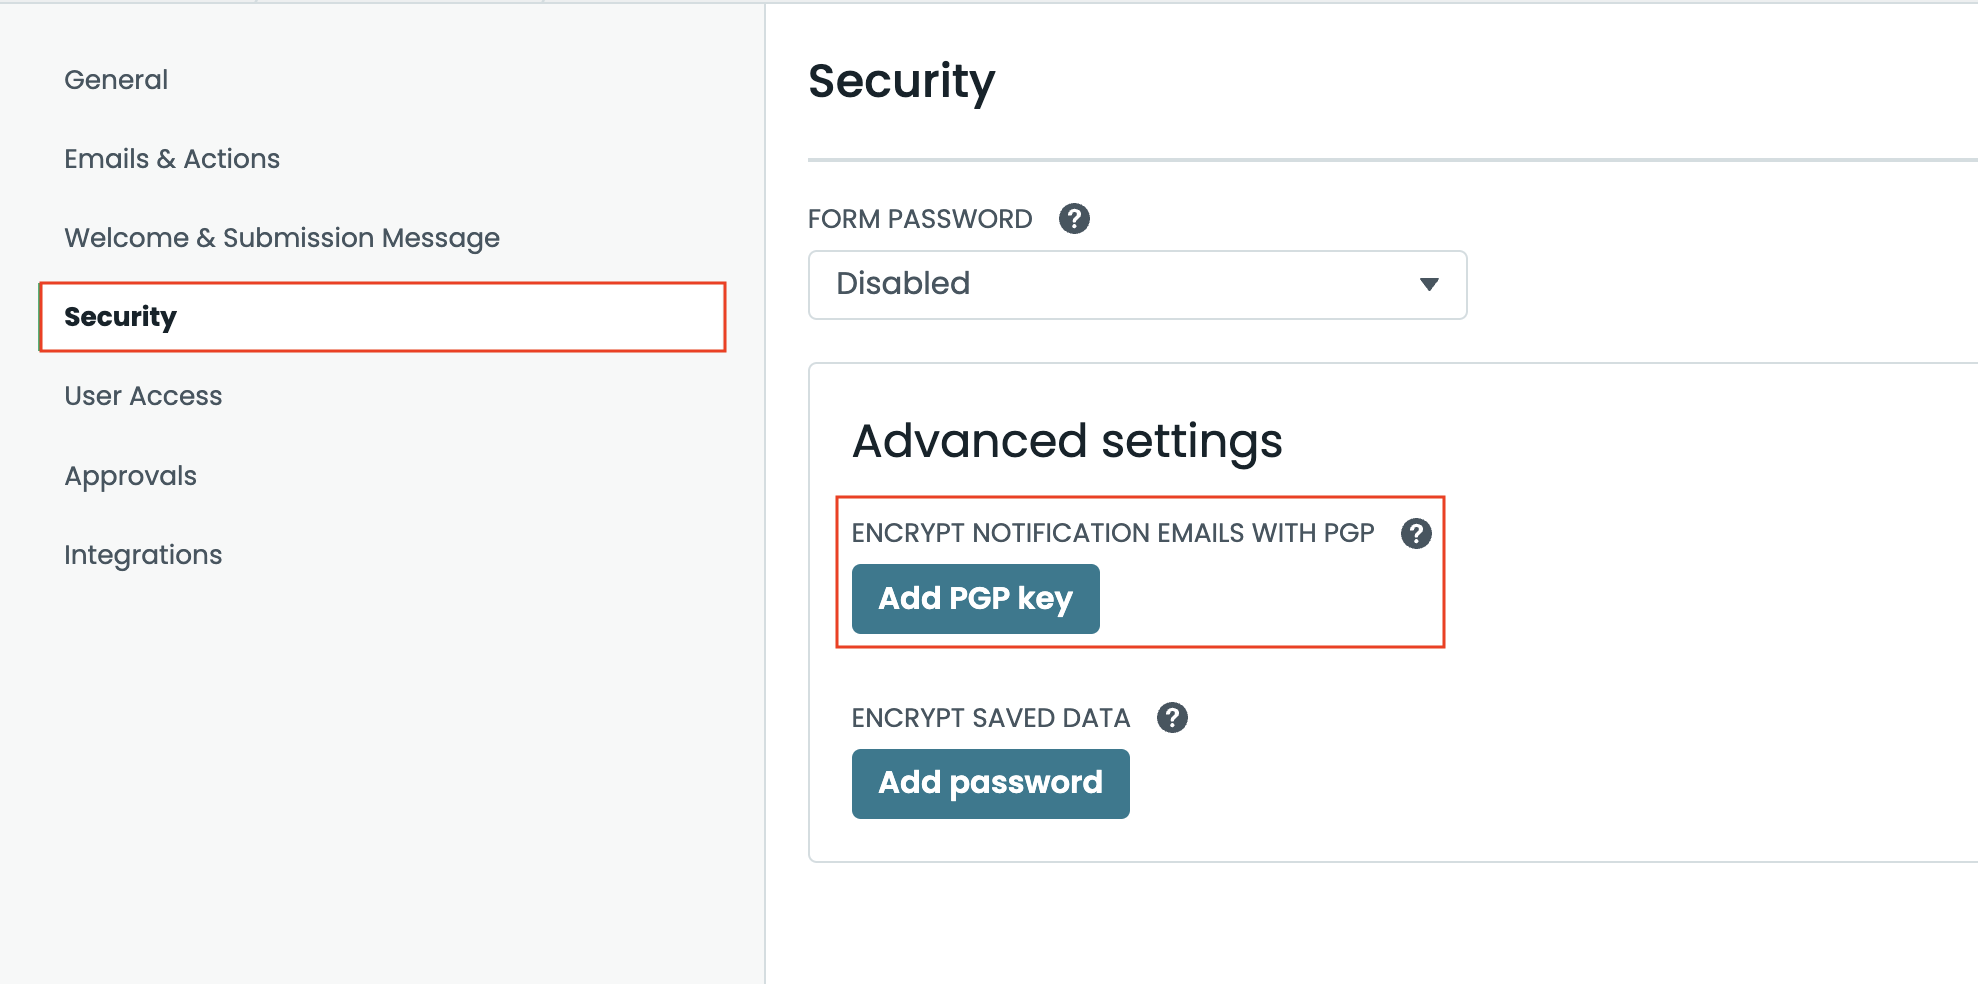Viewport: 1978px width, 984px height.
Task: Go to Emails & Actions settings
Action: [x=172, y=159]
